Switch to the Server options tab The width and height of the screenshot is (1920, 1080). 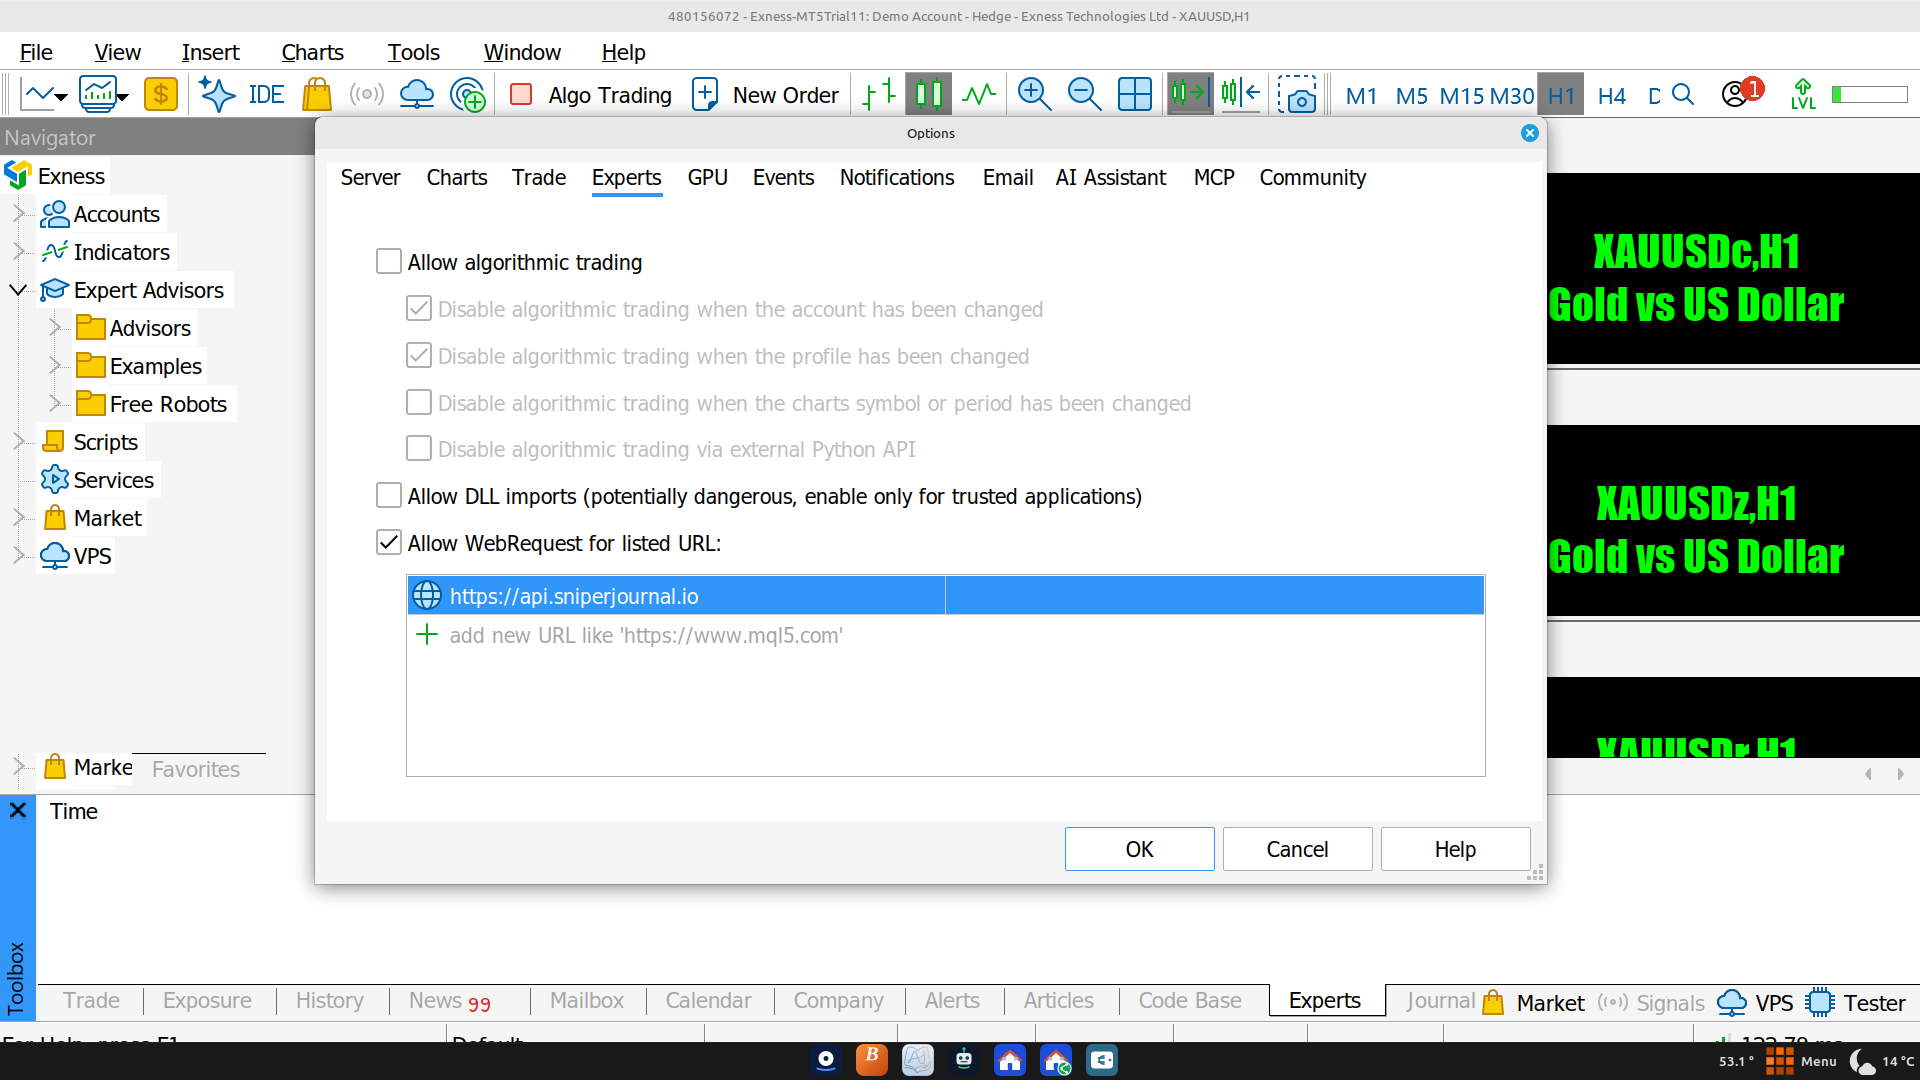pos(370,178)
